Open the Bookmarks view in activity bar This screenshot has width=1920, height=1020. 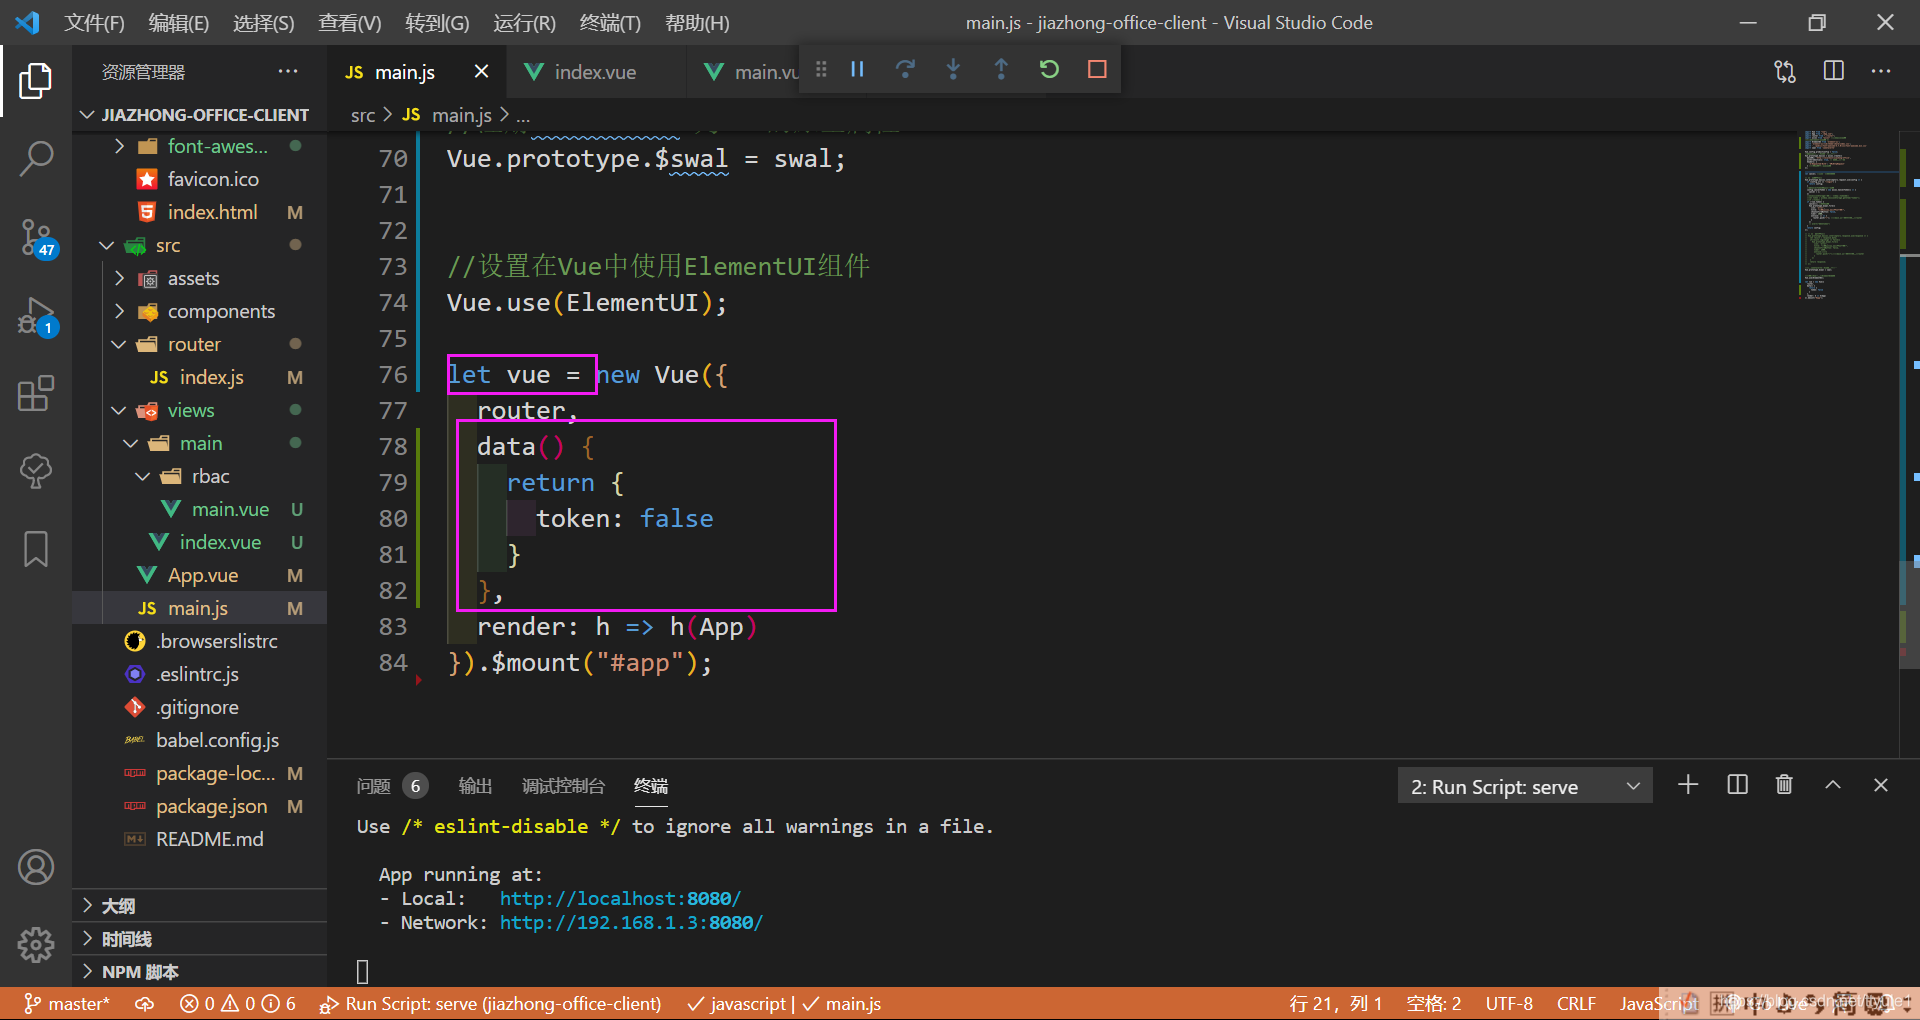[36, 549]
